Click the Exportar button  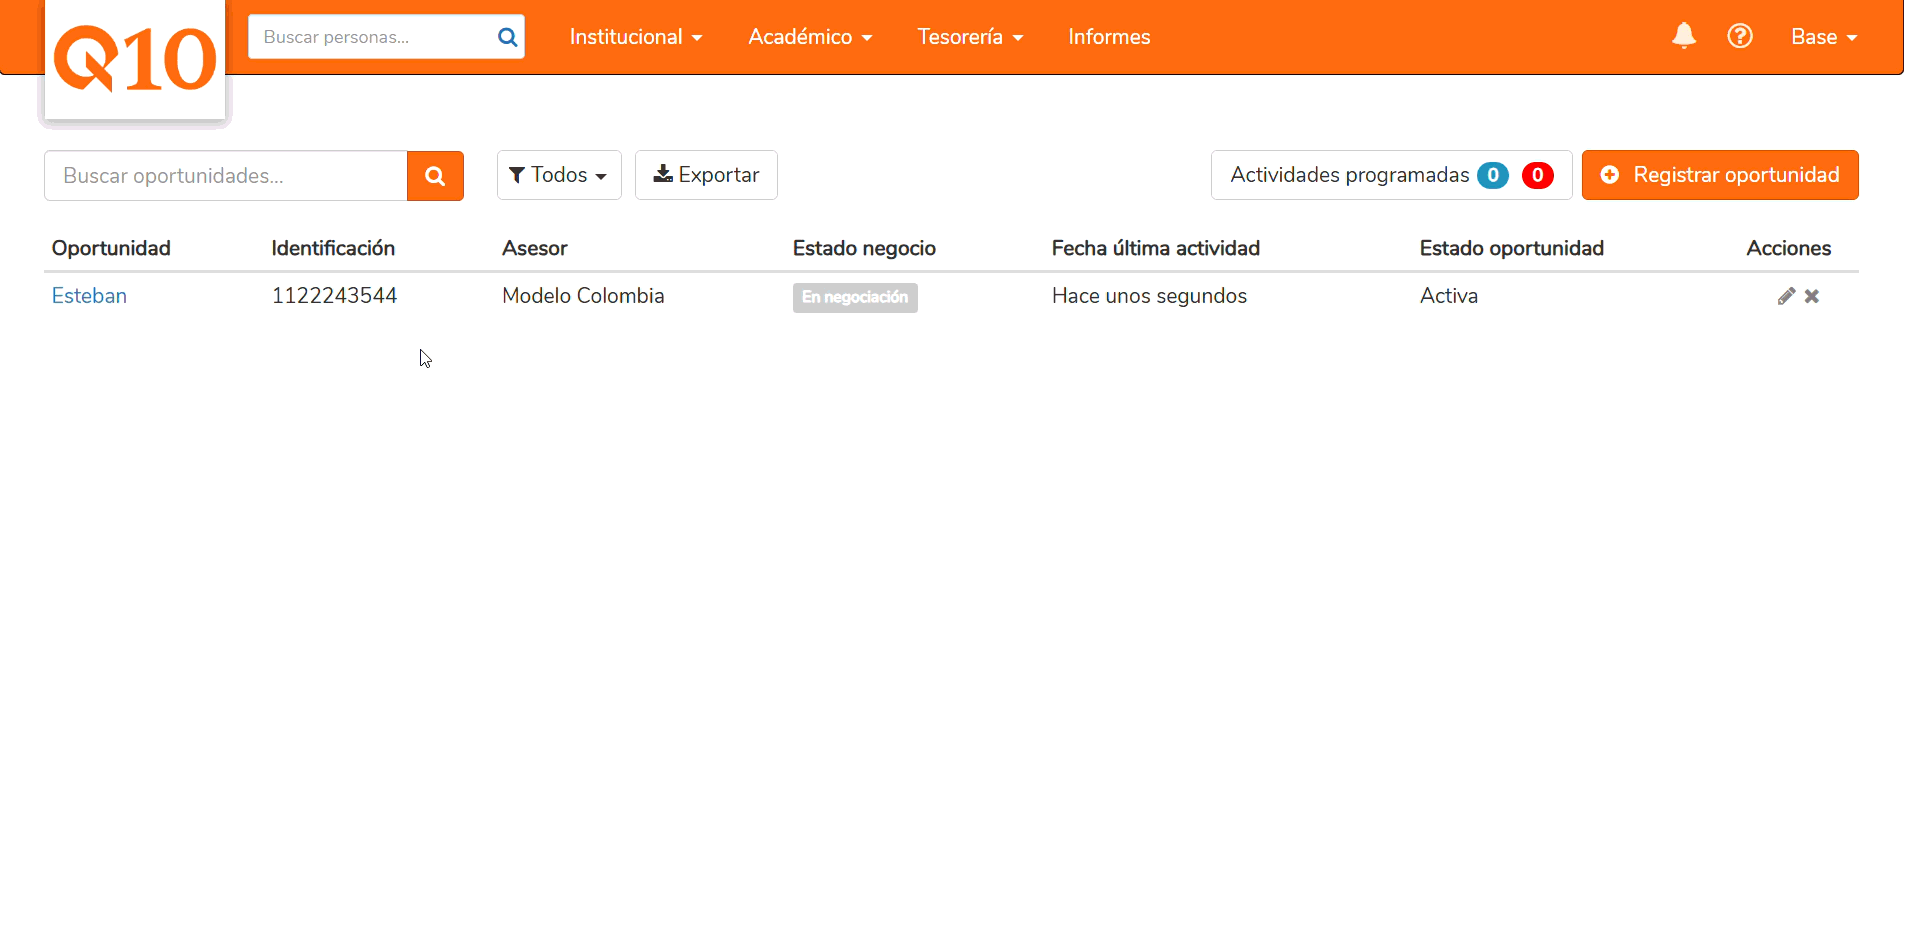(x=706, y=175)
